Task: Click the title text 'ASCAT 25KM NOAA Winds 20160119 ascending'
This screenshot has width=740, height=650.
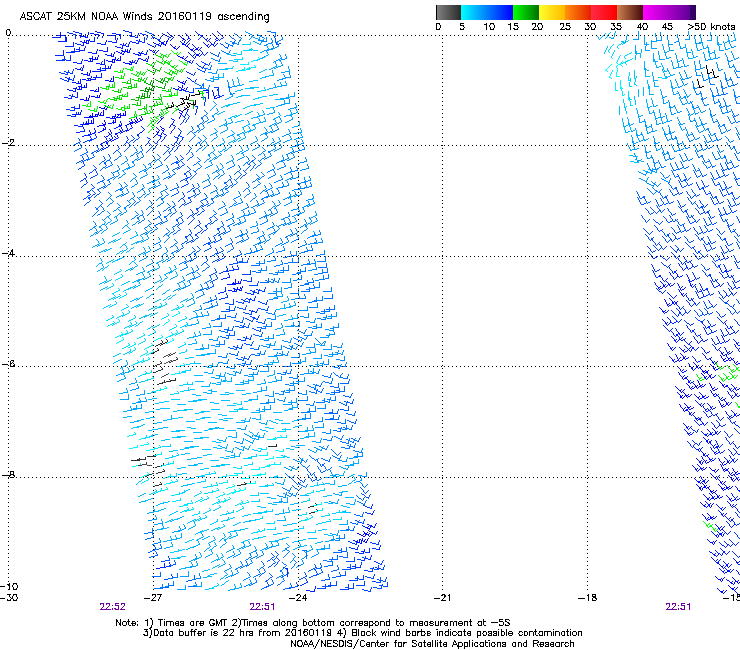Action: tap(144, 17)
